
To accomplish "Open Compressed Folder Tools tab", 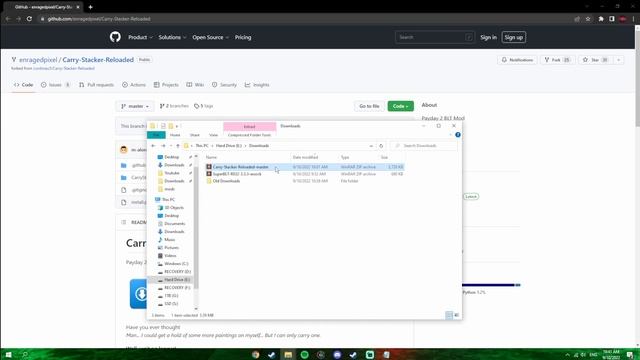I will (x=249, y=135).
